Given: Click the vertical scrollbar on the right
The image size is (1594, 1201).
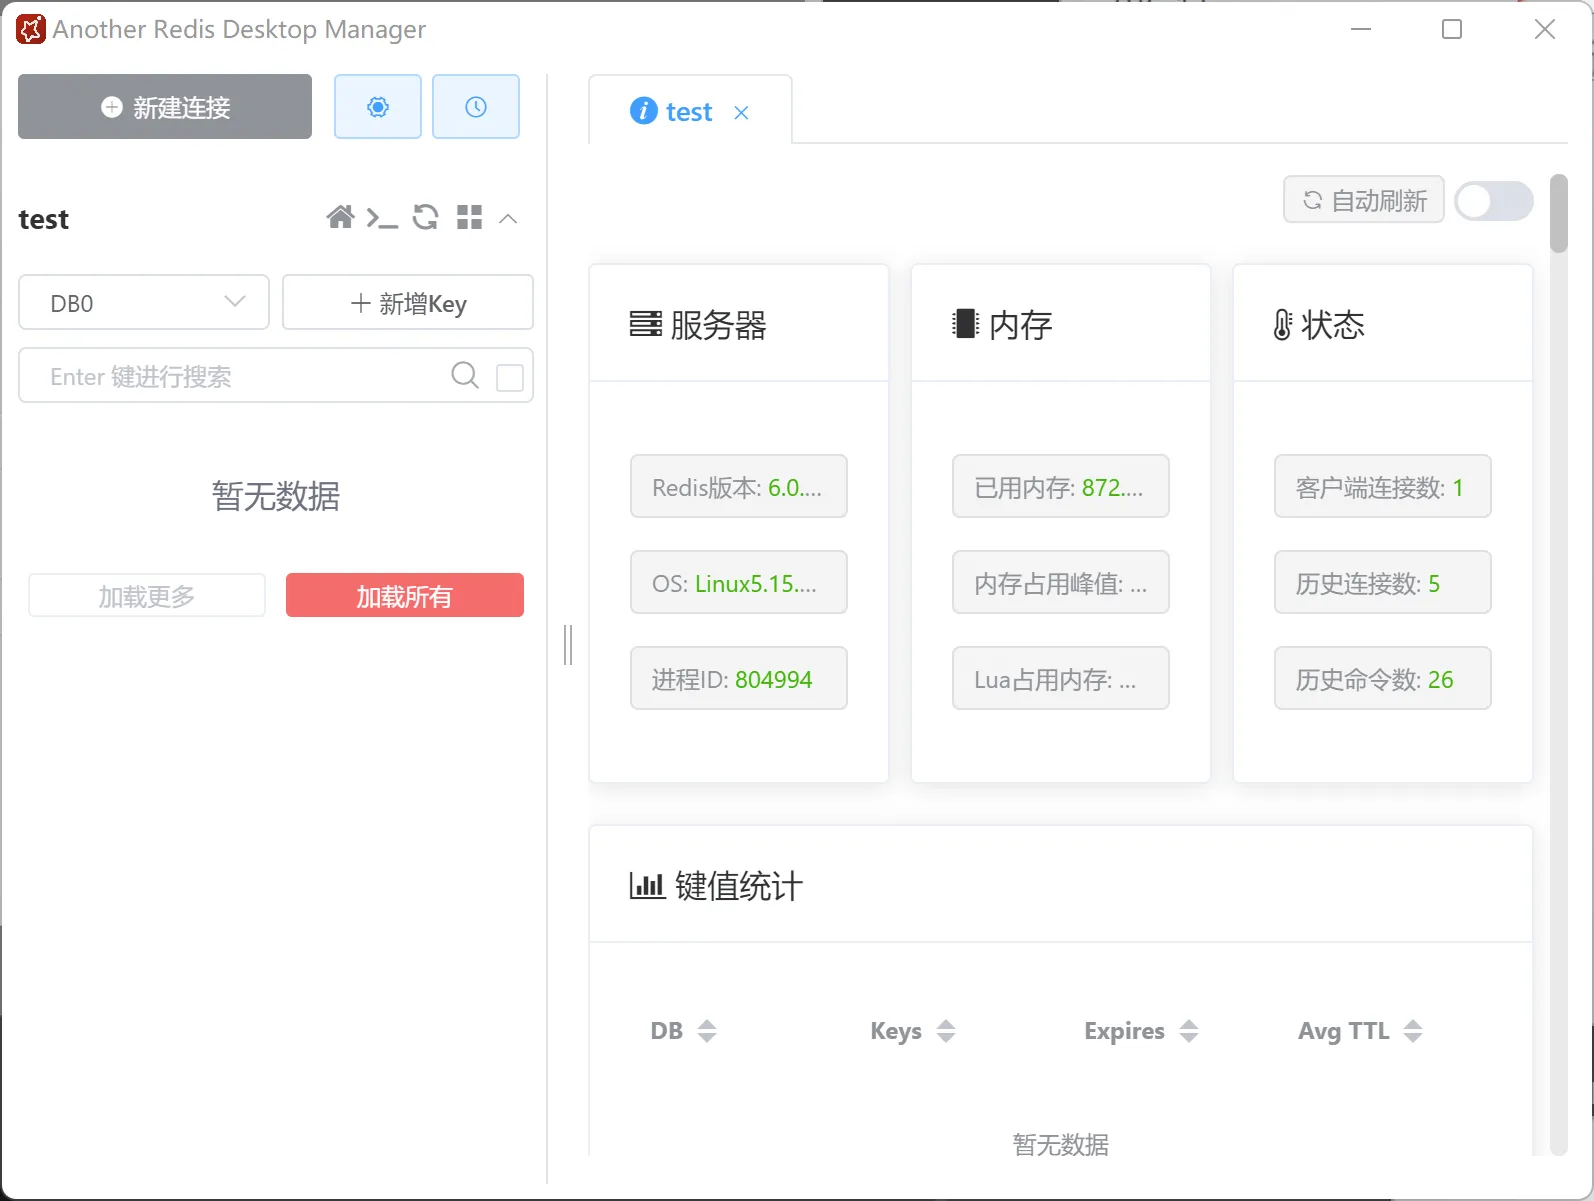Looking at the screenshot, I should click(x=1558, y=214).
